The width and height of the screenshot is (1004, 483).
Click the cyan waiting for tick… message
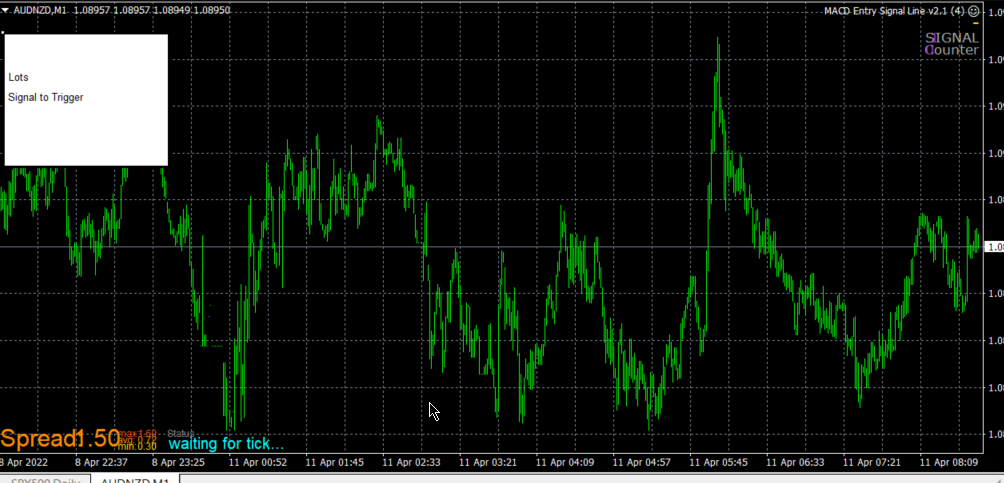(226, 443)
